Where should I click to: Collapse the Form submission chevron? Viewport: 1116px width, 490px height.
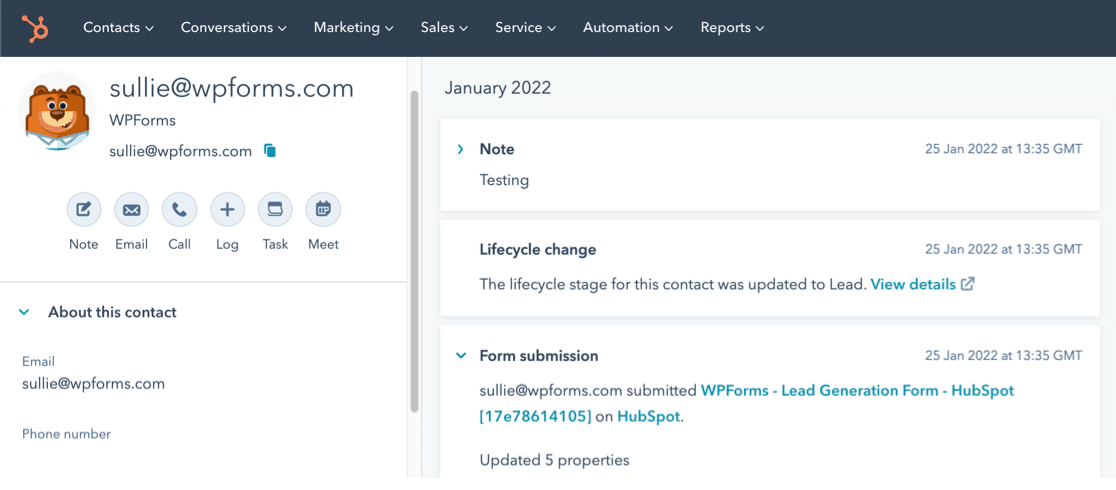pos(460,355)
